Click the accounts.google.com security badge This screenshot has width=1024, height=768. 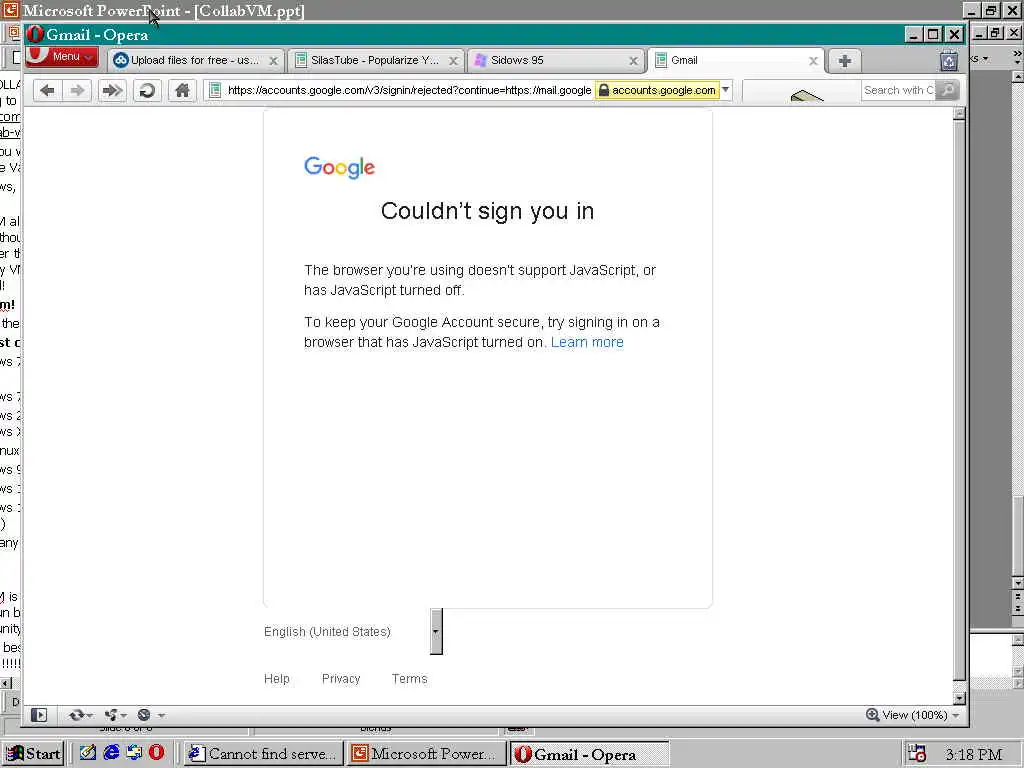click(x=657, y=90)
